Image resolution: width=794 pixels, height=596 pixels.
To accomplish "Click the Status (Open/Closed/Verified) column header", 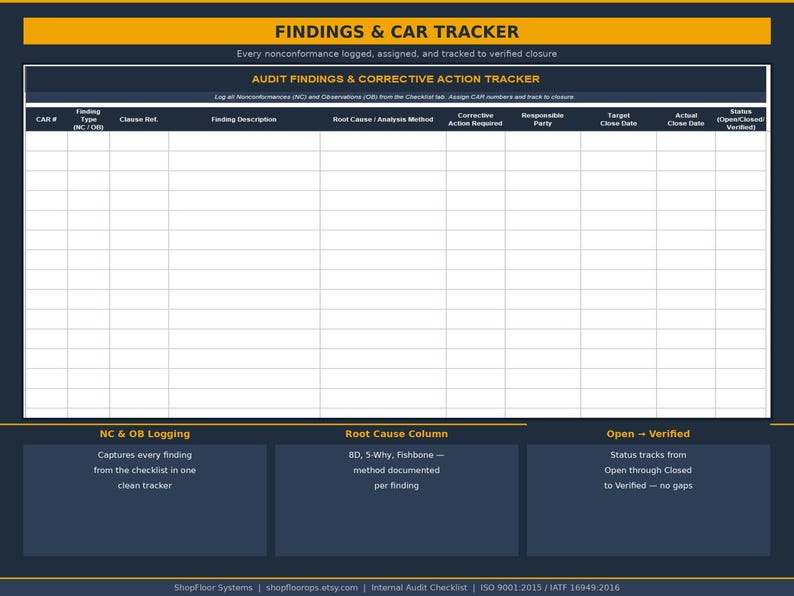I will click(x=740, y=120).
